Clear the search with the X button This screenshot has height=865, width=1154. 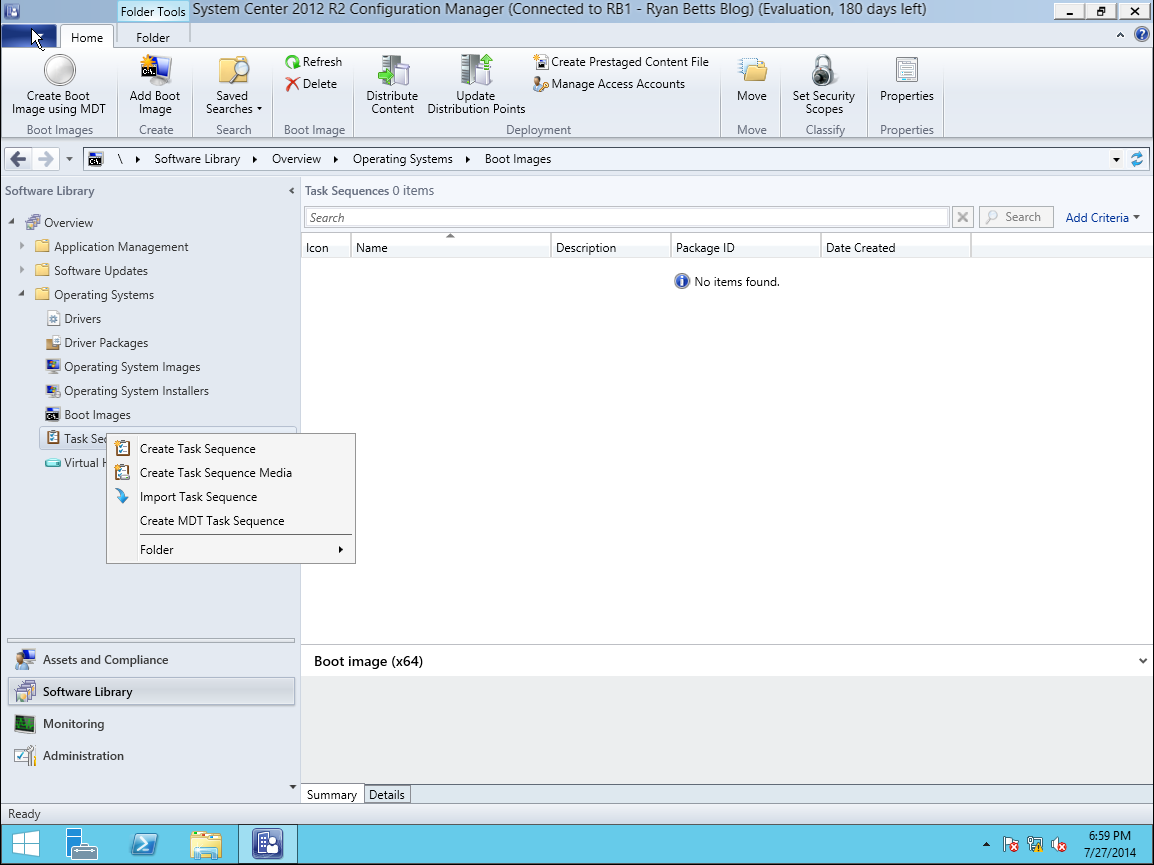pos(962,217)
